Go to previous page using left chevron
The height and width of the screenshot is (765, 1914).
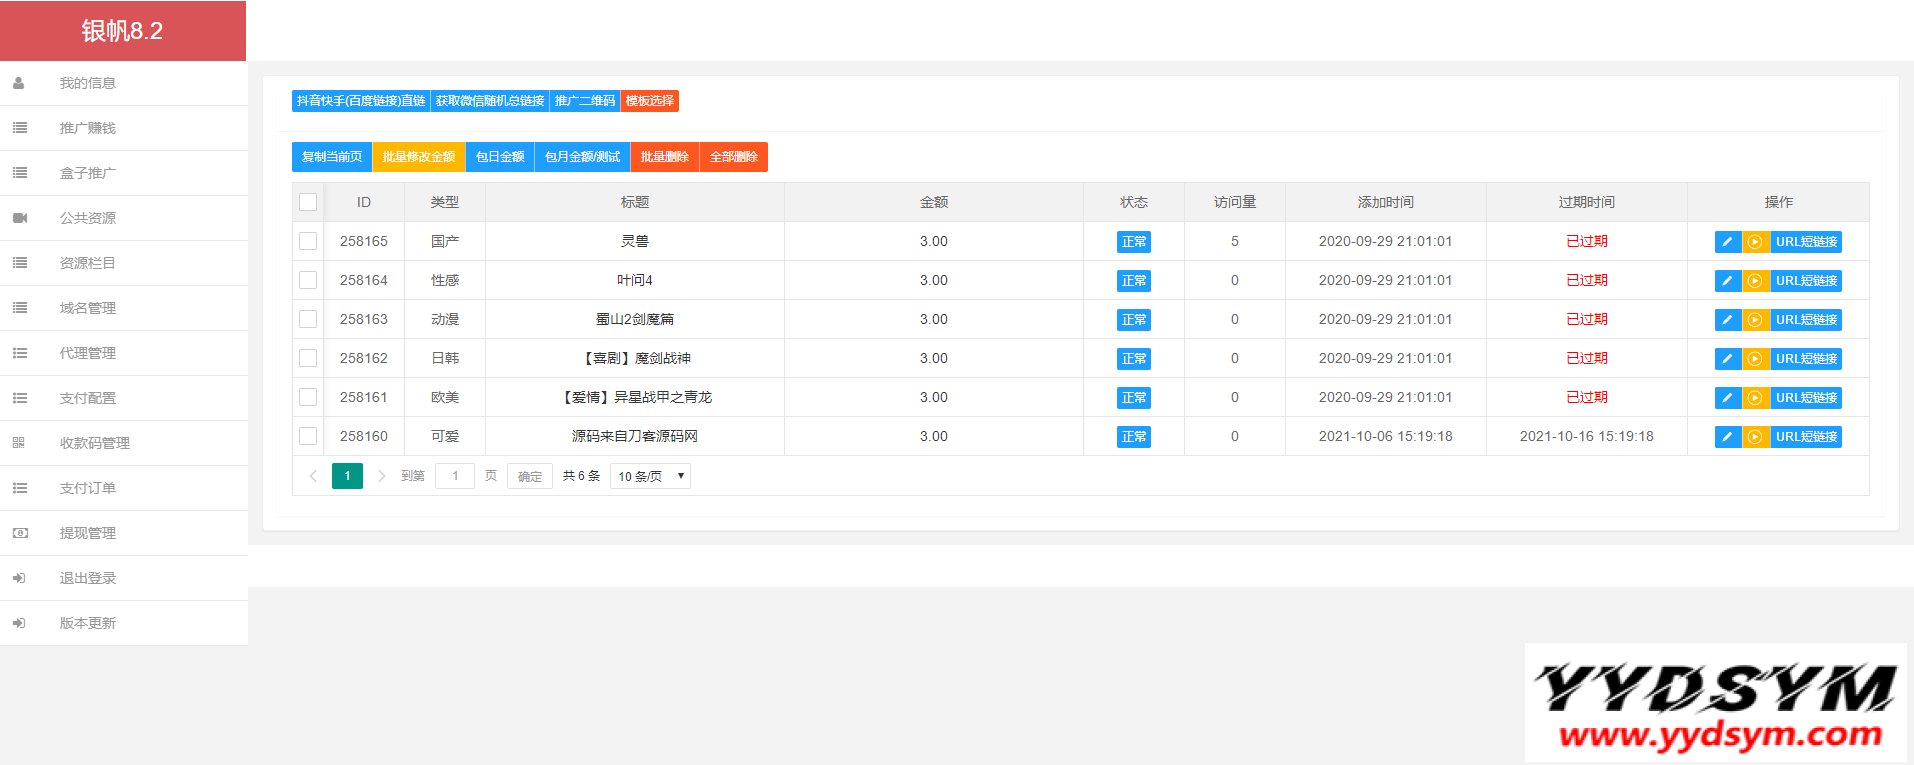click(x=313, y=476)
